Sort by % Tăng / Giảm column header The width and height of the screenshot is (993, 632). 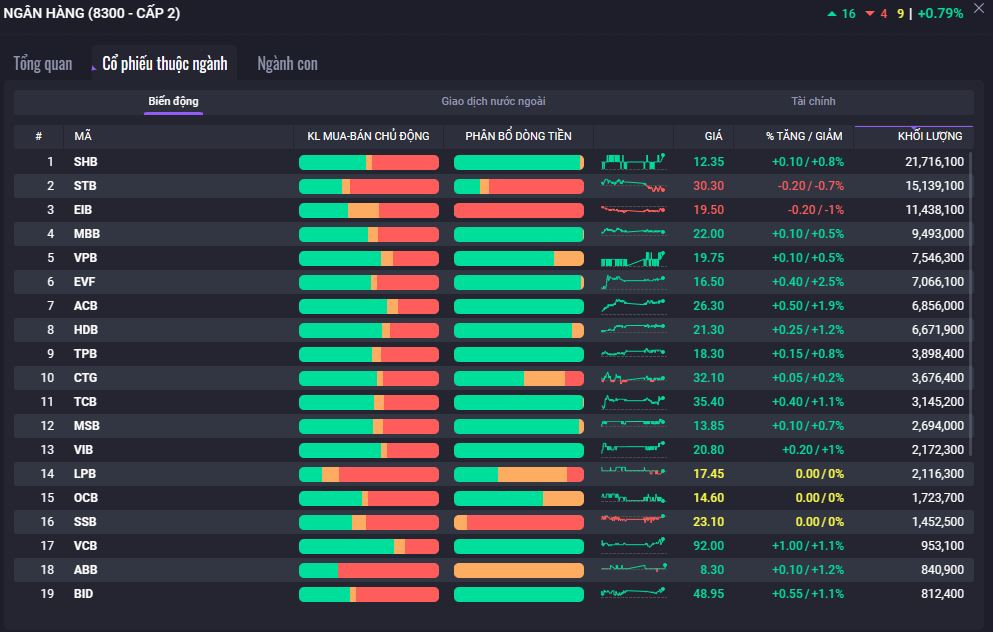click(x=804, y=136)
